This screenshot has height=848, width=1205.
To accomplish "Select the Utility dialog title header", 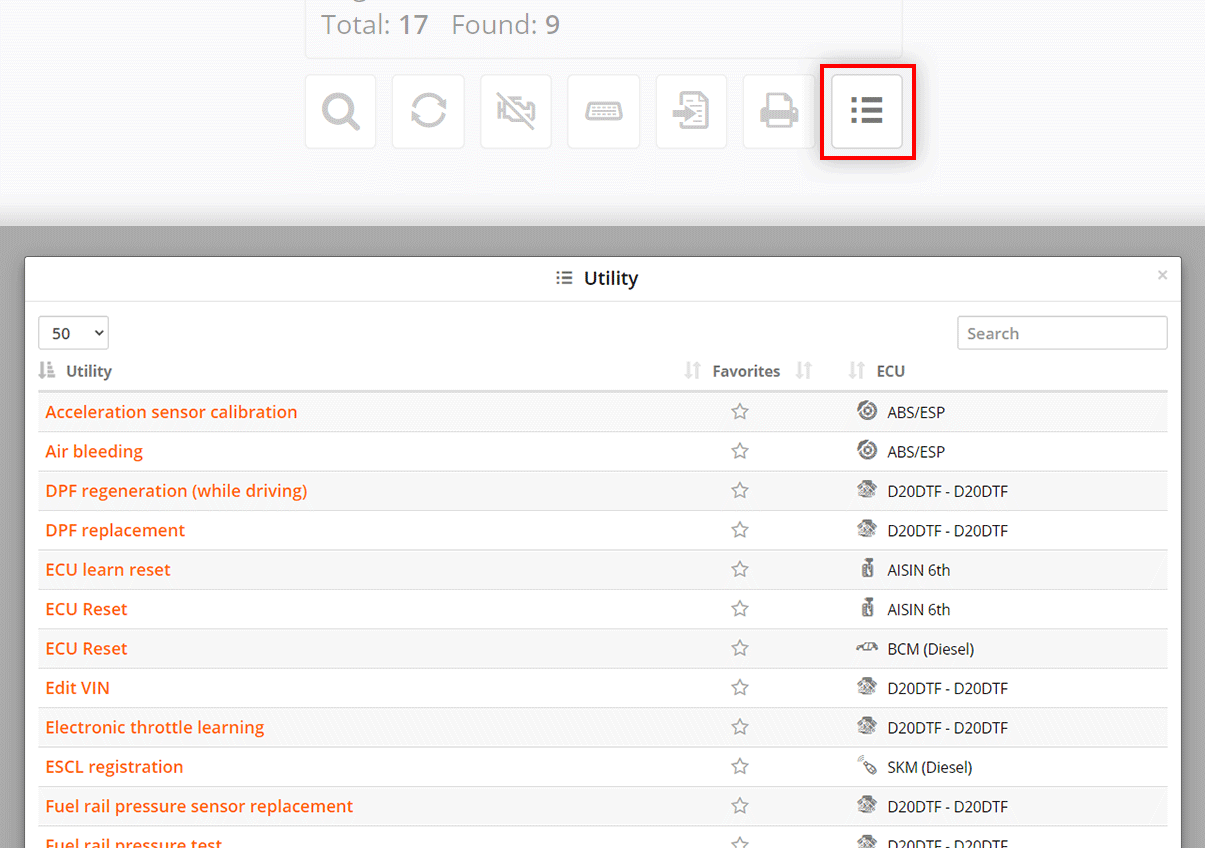I will point(596,278).
